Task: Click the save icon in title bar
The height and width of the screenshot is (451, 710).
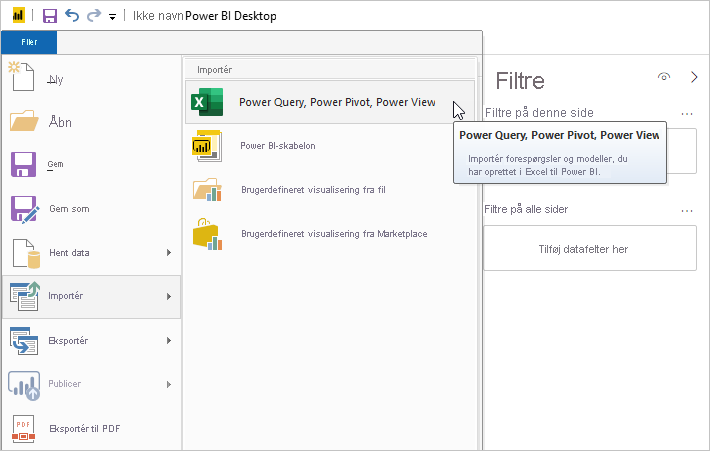Action: coord(47,16)
